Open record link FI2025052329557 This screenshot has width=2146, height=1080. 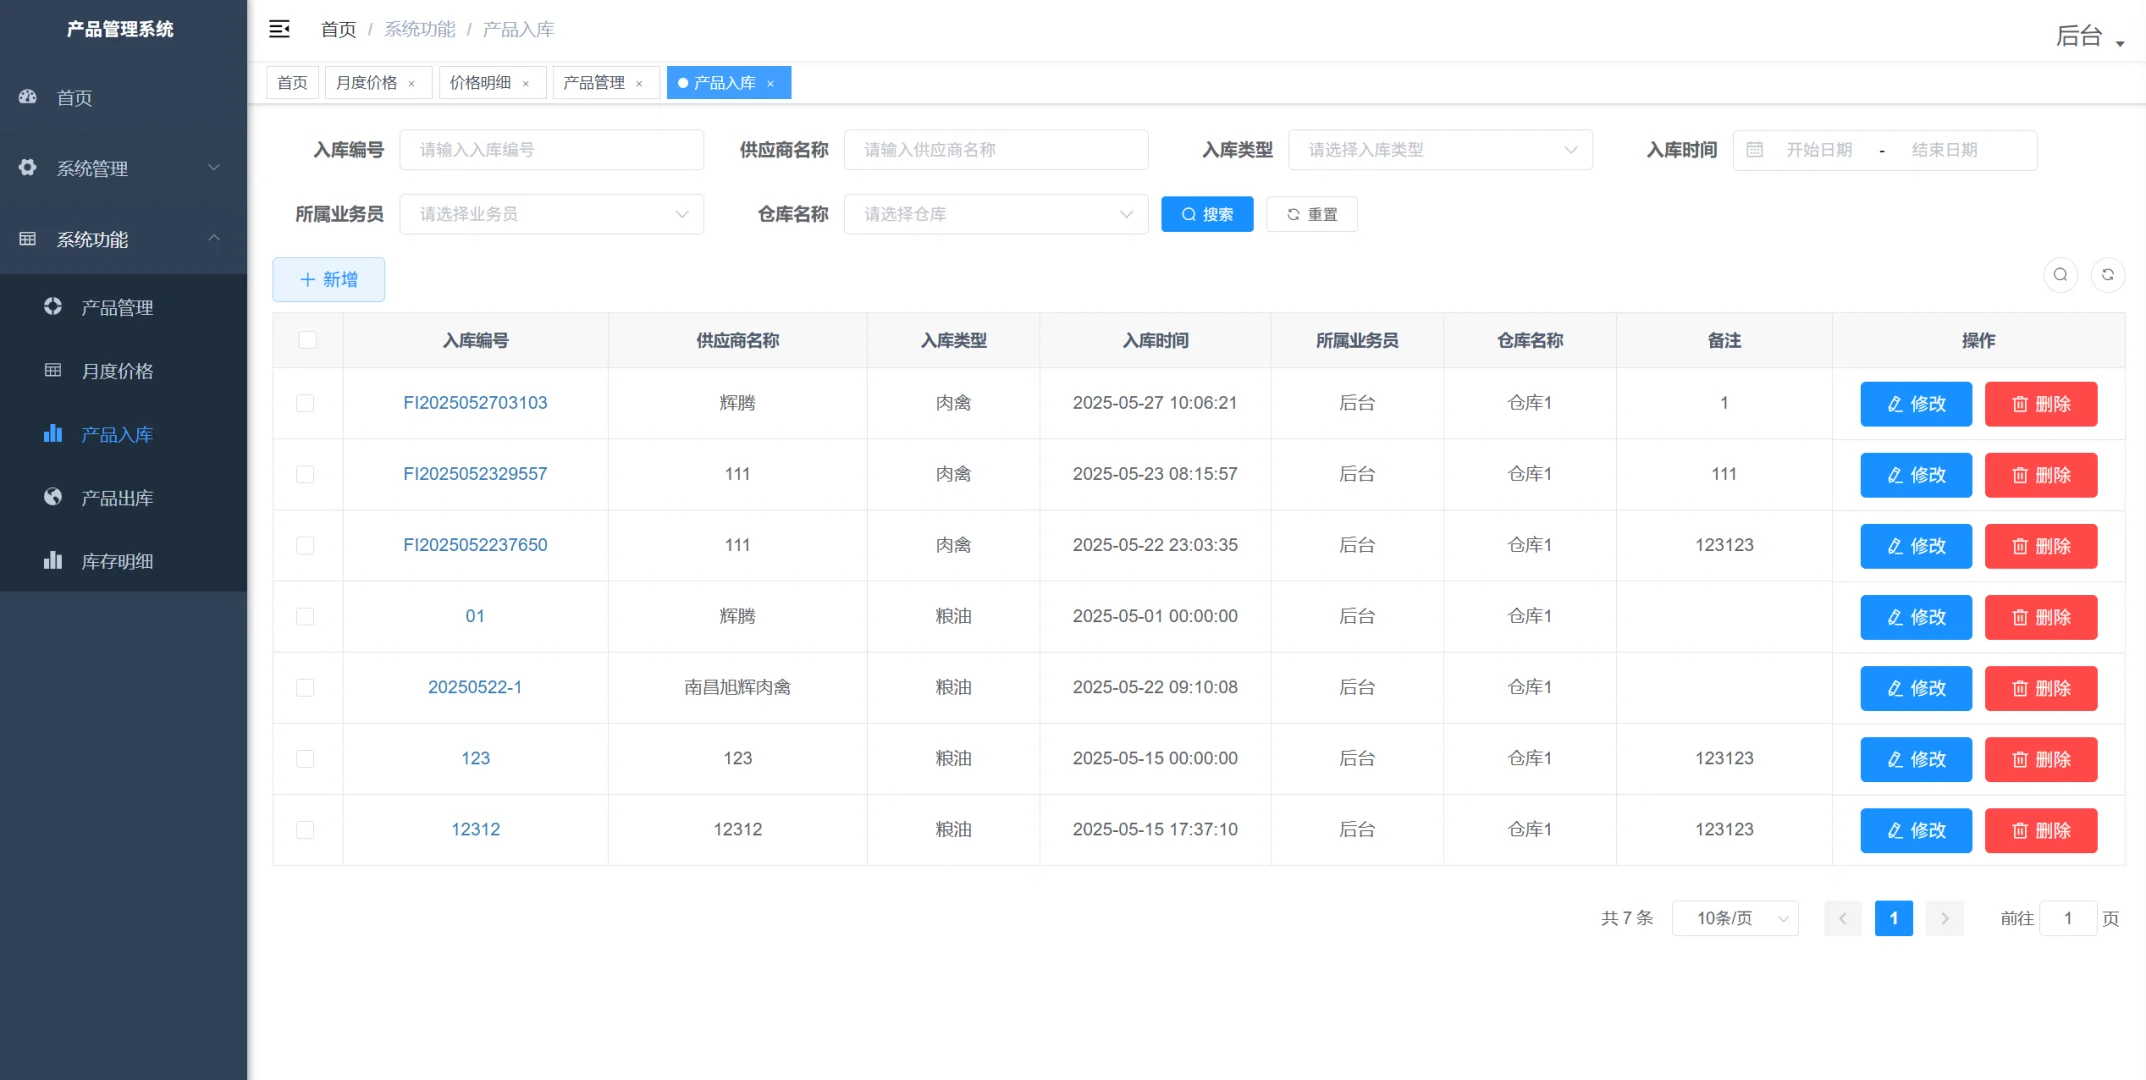pos(475,473)
